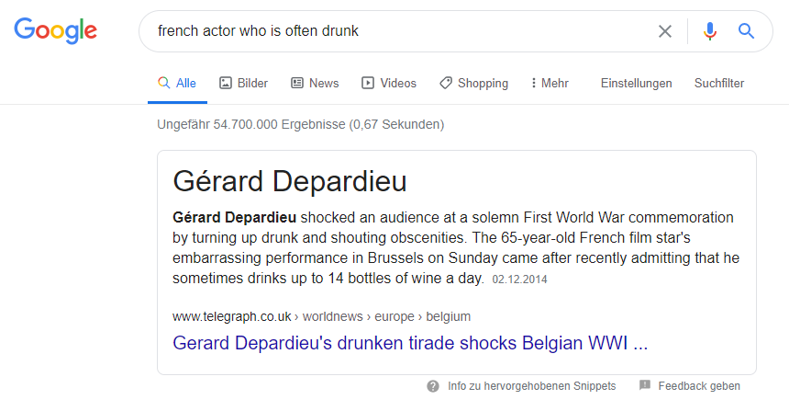Submit search using the magnifying glass icon
Viewport: 789px width, 411px height.
[x=746, y=31]
